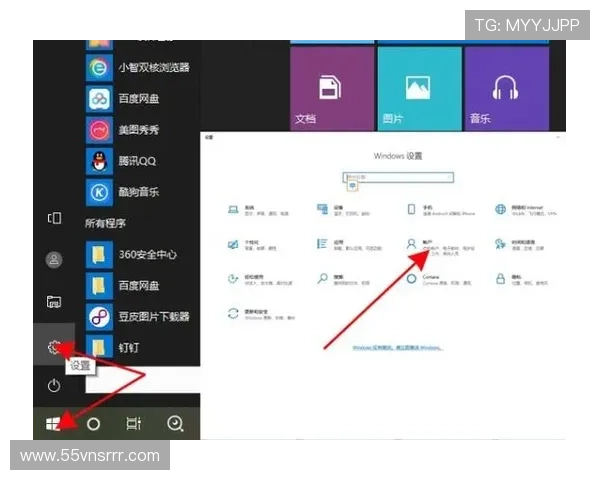
Task: Click the 所有程序 header
Action: point(105,223)
